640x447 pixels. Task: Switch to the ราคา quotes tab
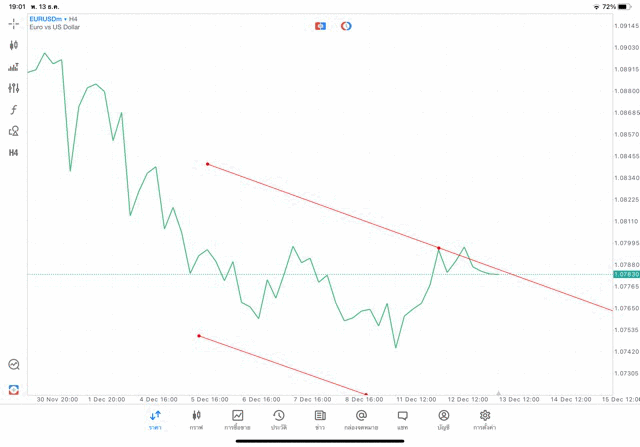155,420
